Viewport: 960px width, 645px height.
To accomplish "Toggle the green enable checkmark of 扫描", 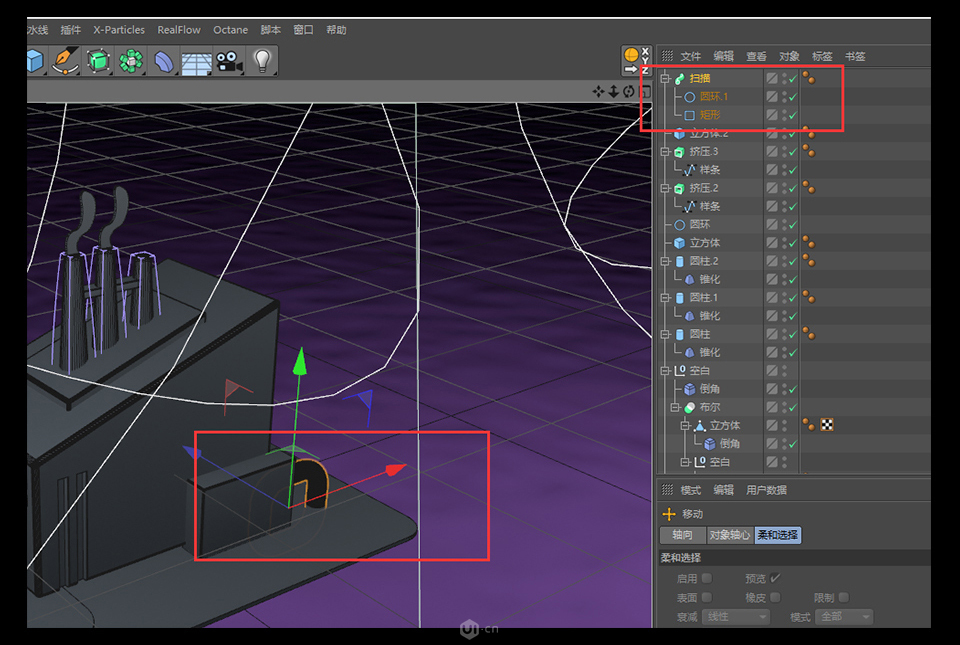I will point(792,79).
